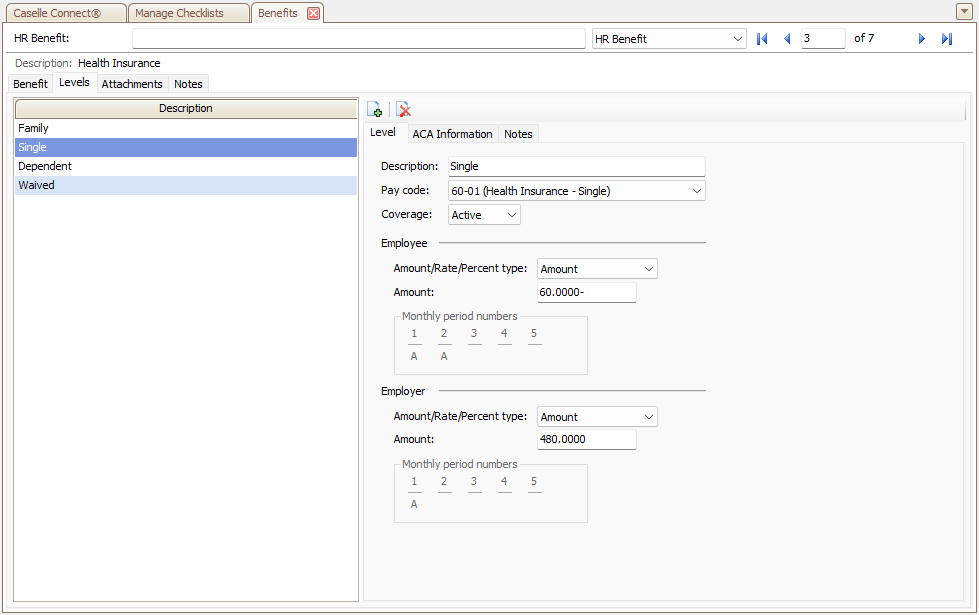This screenshot has height=615, width=979.
Task: Open the HR Benefit search type dropdown
Action: click(738, 39)
